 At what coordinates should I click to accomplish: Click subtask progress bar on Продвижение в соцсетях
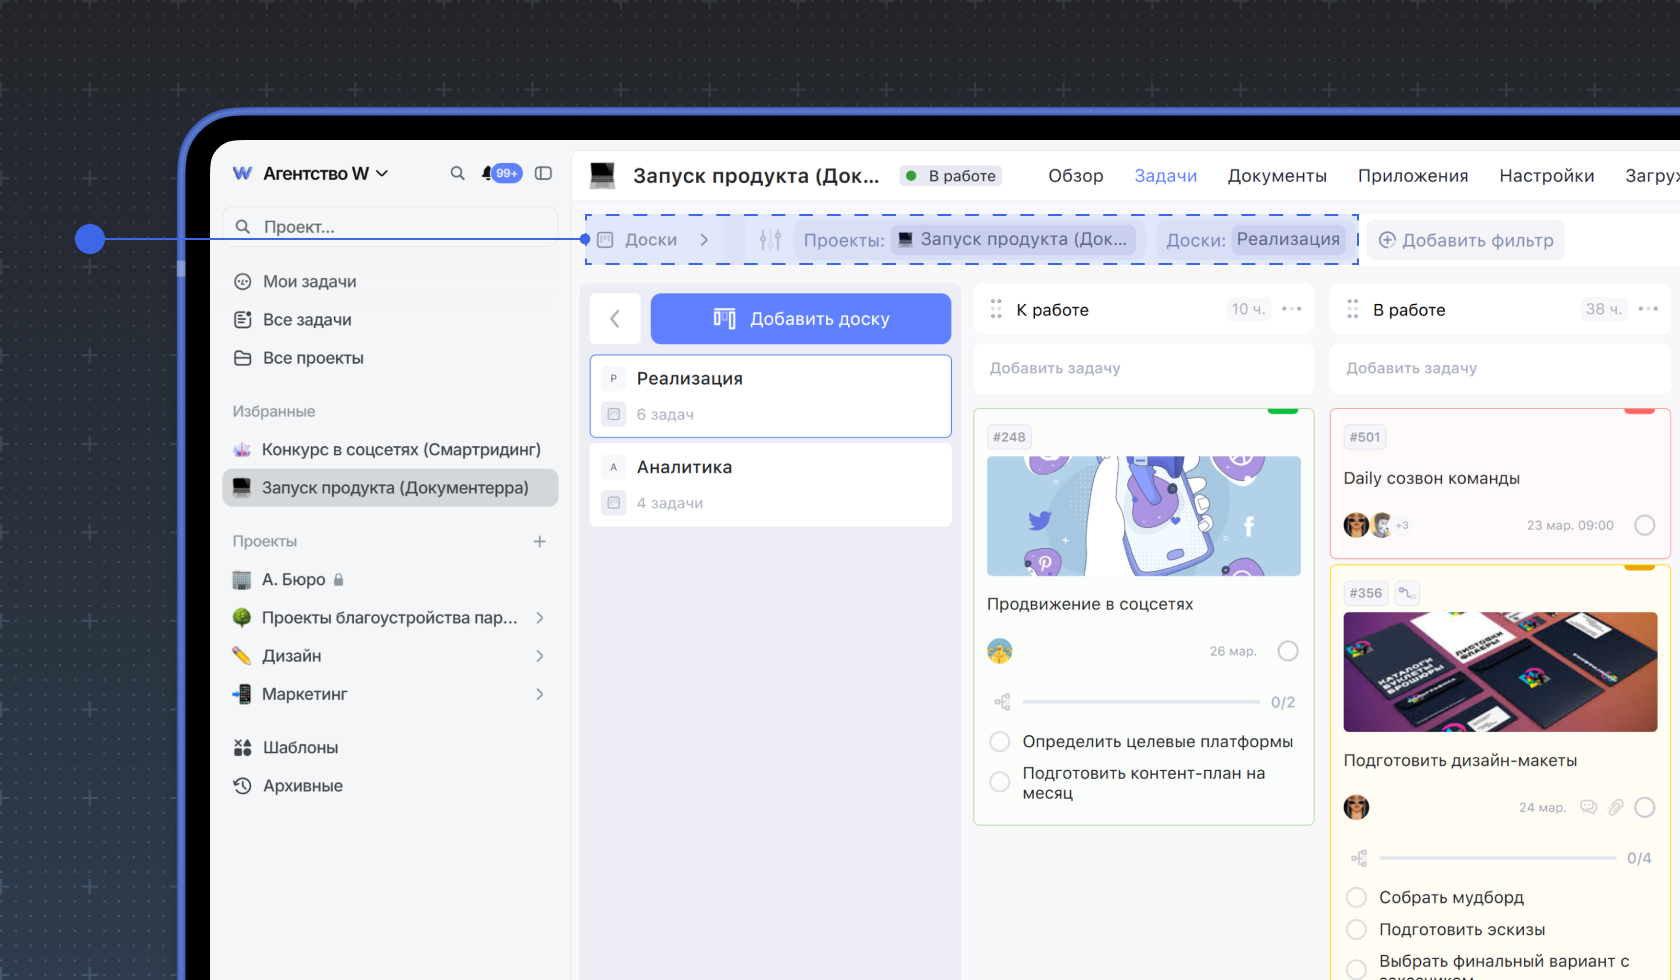tap(1140, 702)
